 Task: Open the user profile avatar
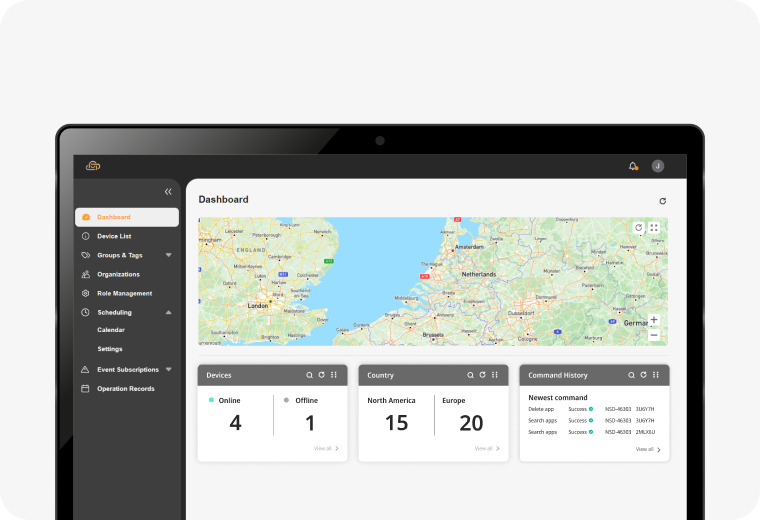(x=658, y=166)
